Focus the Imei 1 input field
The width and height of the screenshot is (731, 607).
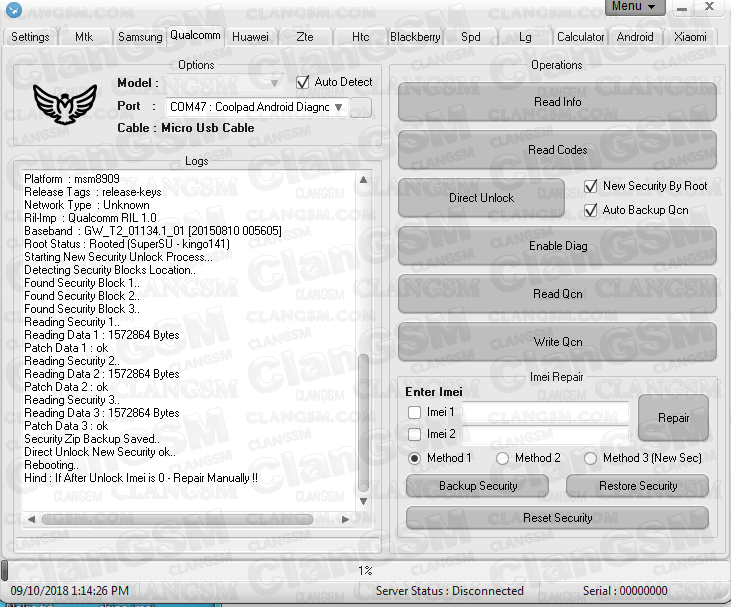click(545, 412)
